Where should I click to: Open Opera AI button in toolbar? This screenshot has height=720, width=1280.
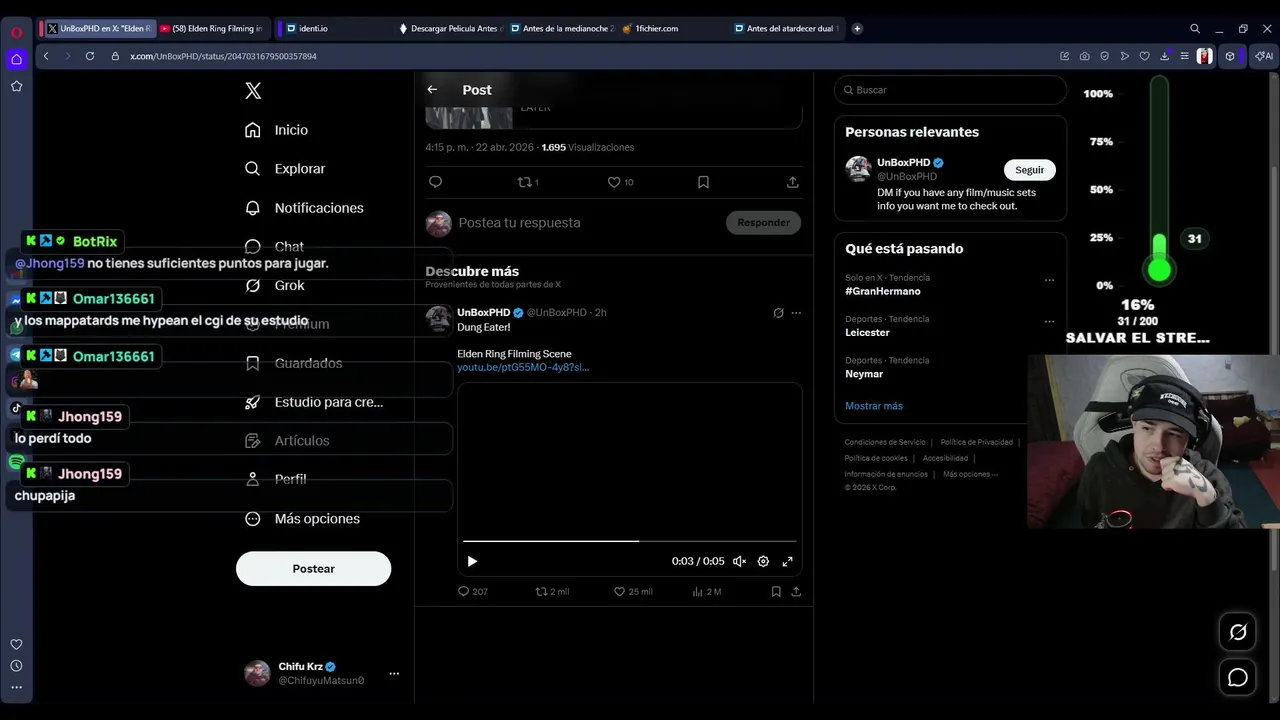pyautogui.click(x=1266, y=56)
